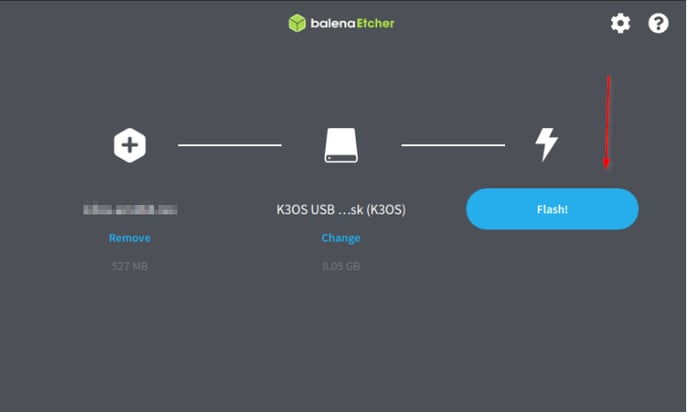
Task: Click the K3OS USB ...sk (K3OS) drive label
Action: pos(341,210)
